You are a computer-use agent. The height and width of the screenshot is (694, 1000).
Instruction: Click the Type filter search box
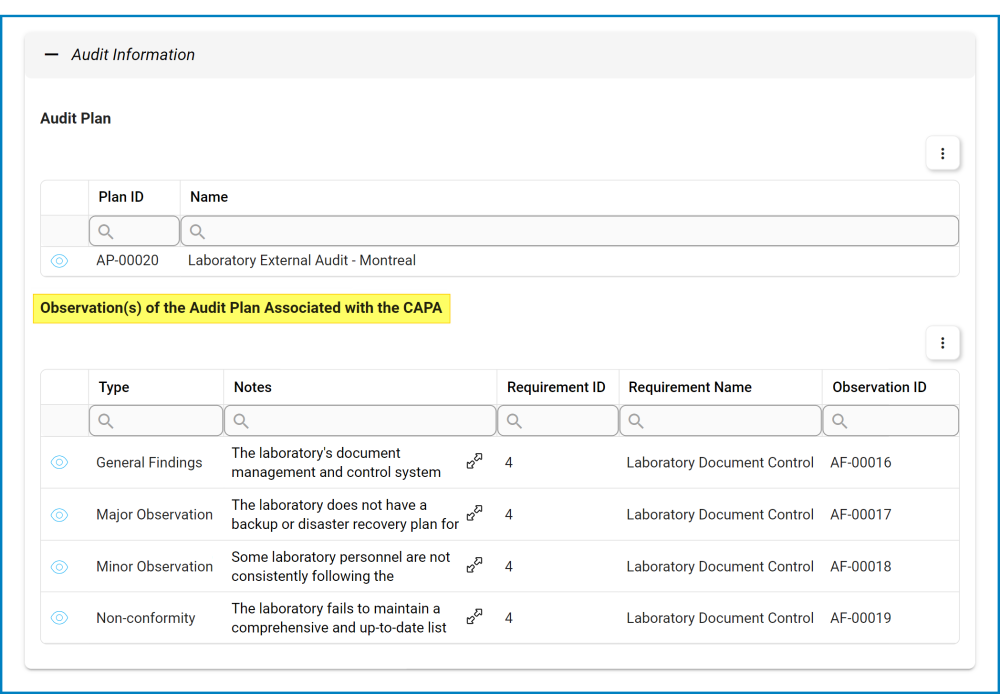pos(155,420)
